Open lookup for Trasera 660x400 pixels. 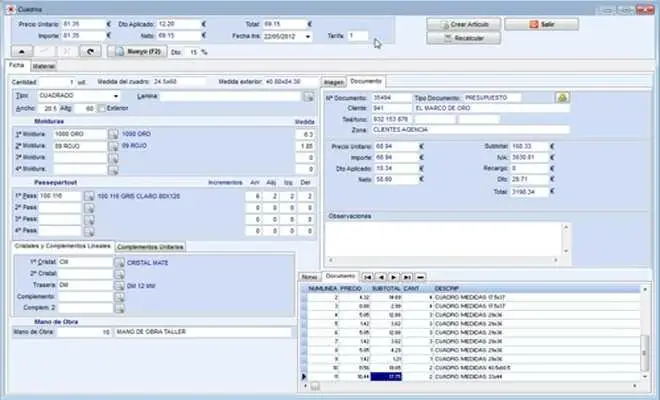[120, 286]
